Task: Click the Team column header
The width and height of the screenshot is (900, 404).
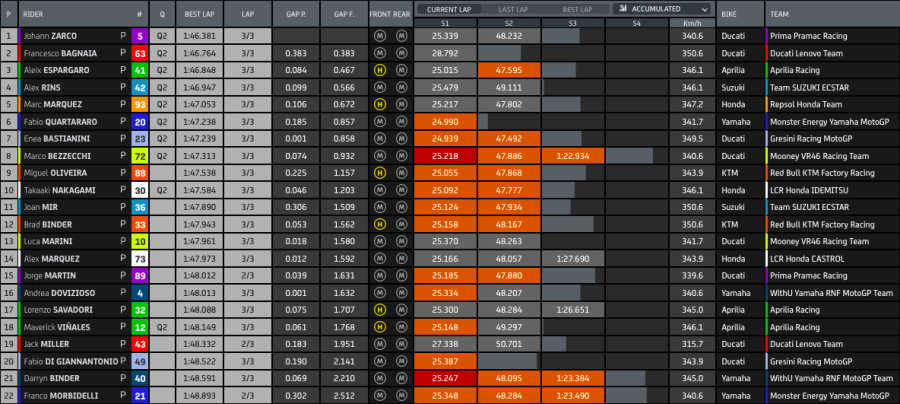Action: point(832,14)
